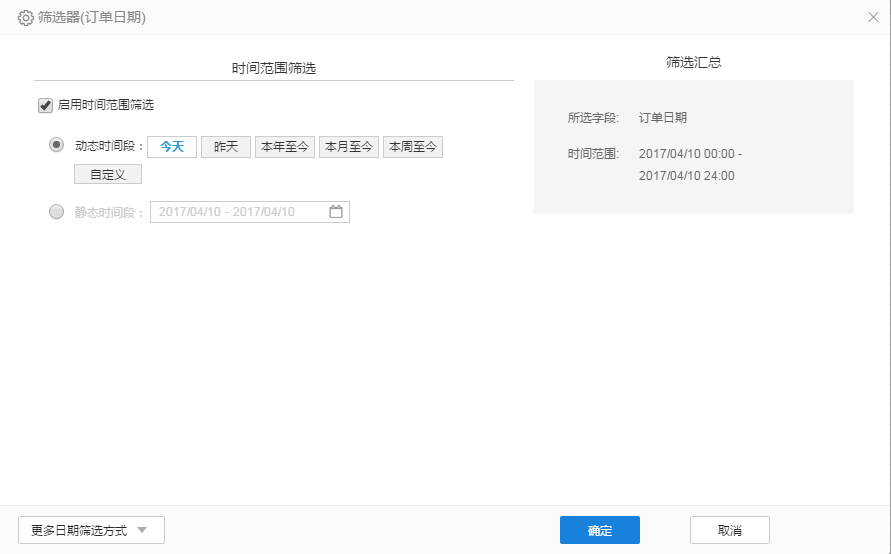Click the 订单日期 field value in summary
The image size is (891, 554).
(663, 118)
